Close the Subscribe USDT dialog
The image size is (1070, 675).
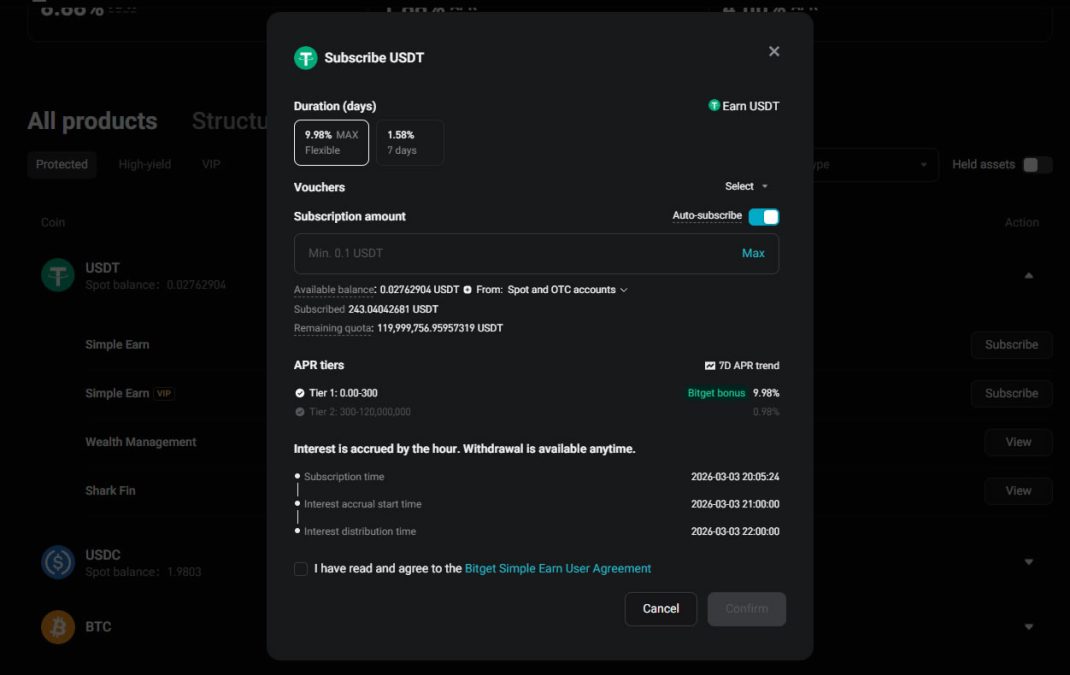pos(774,51)
